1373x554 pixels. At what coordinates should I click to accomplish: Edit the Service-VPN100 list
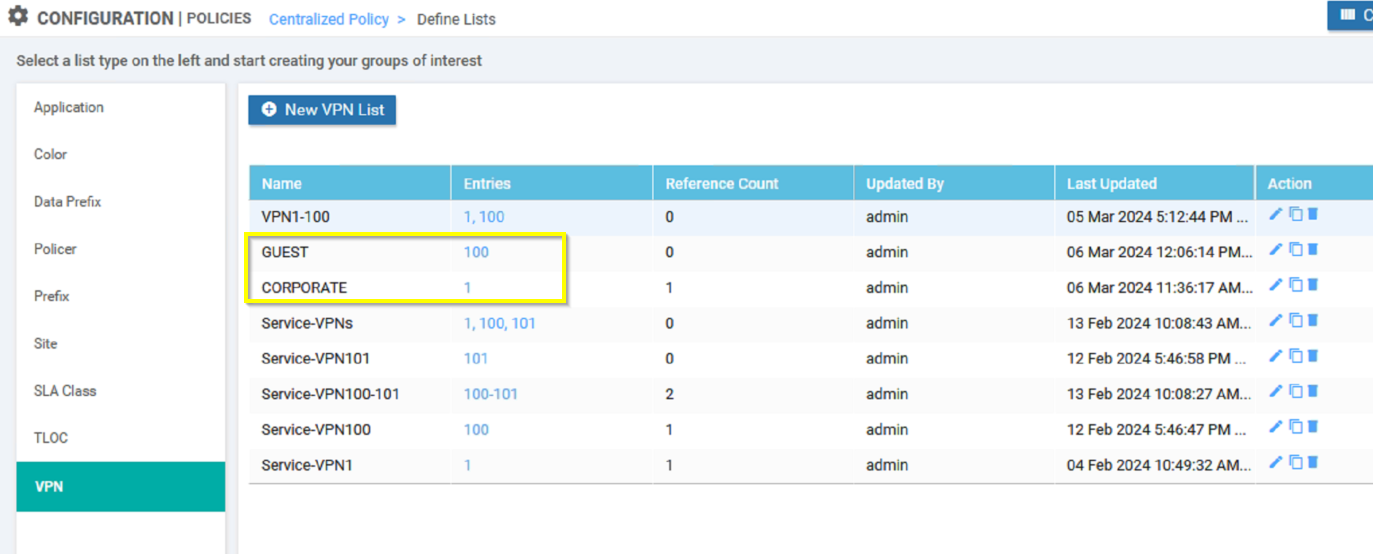coord(1275,427)
